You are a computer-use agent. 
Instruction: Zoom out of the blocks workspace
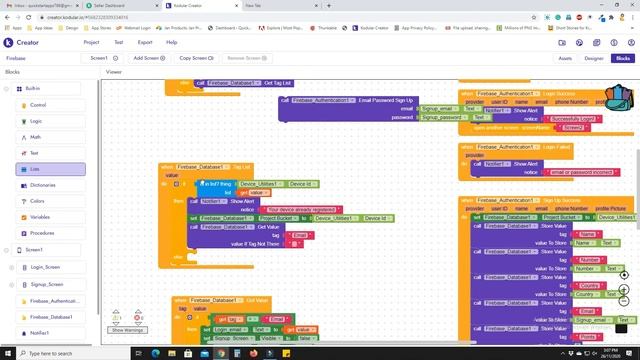pos(624,301)
